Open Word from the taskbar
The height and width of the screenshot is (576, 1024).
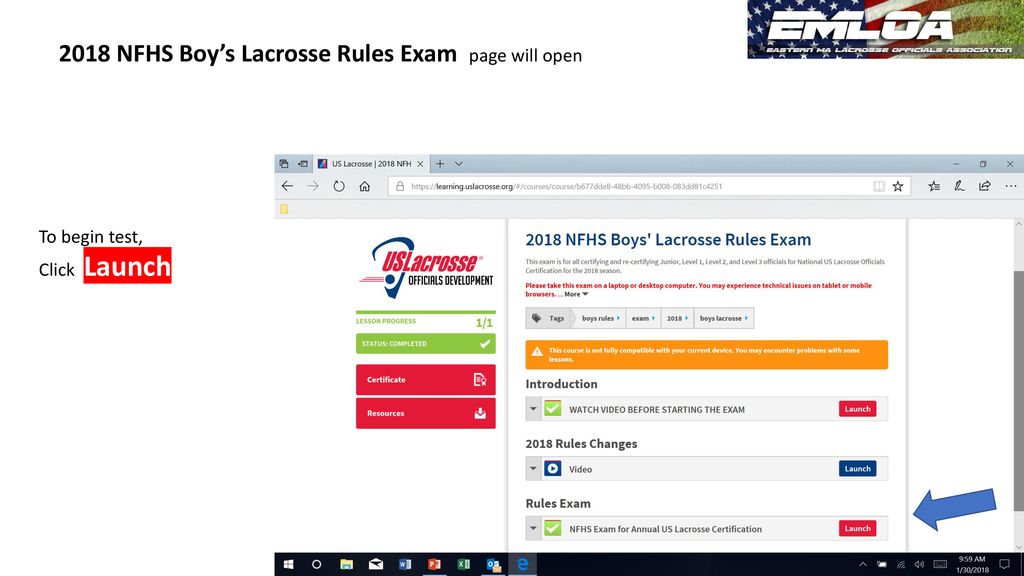[405, 564]
